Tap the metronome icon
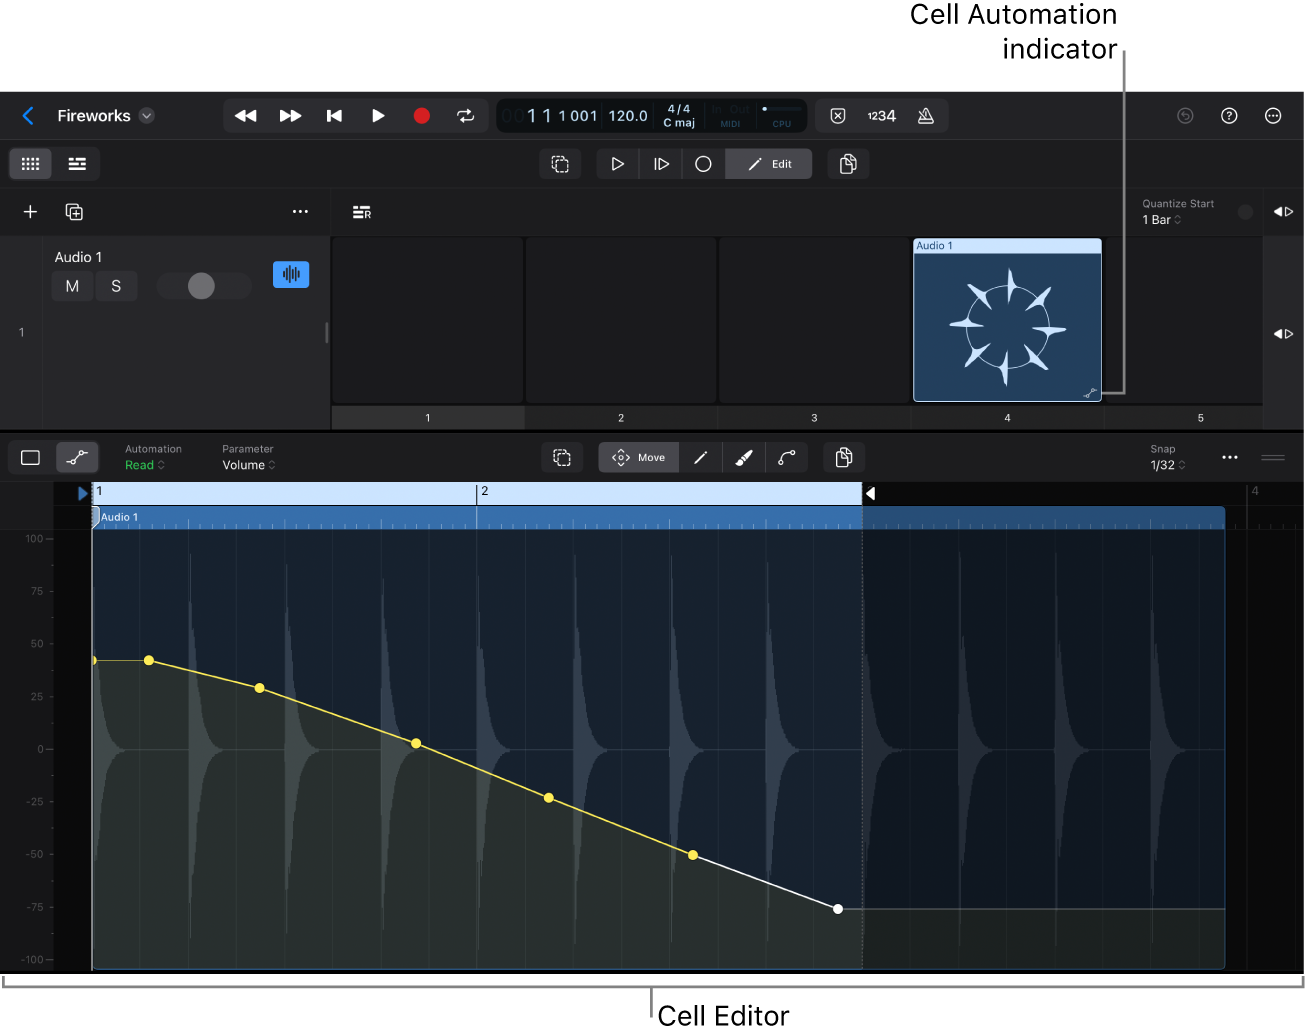 (925, 115)
